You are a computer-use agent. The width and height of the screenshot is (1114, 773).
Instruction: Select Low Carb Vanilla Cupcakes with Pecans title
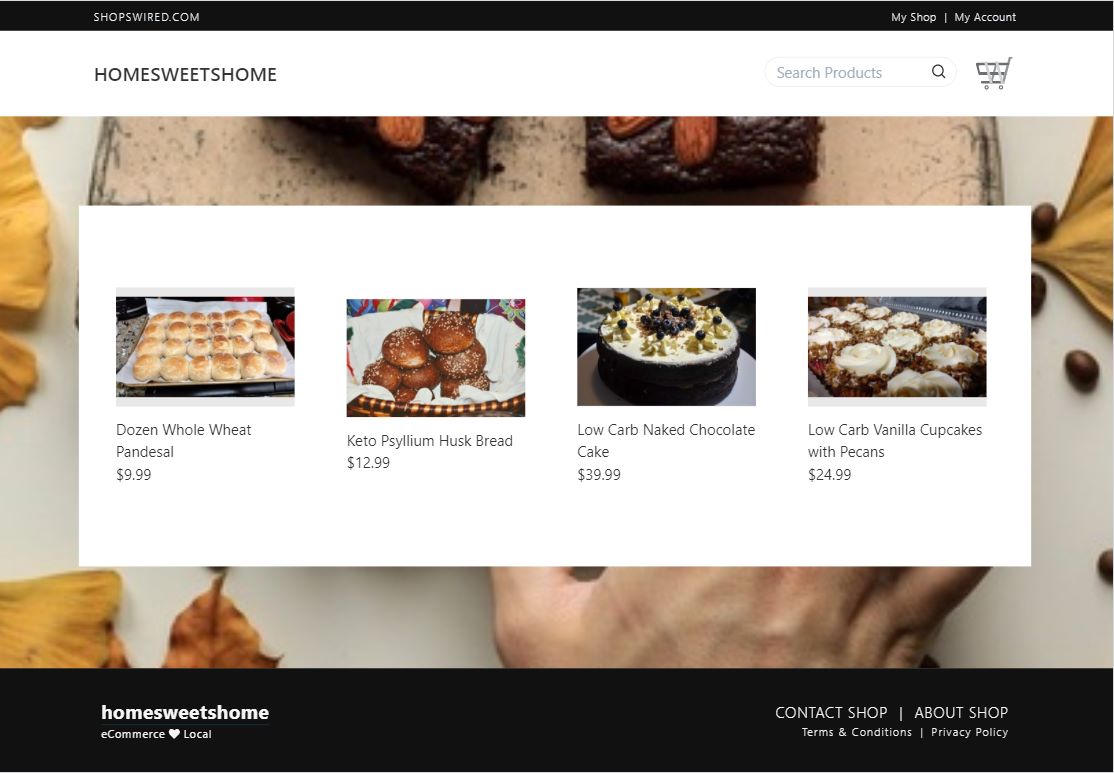point(895,440)
